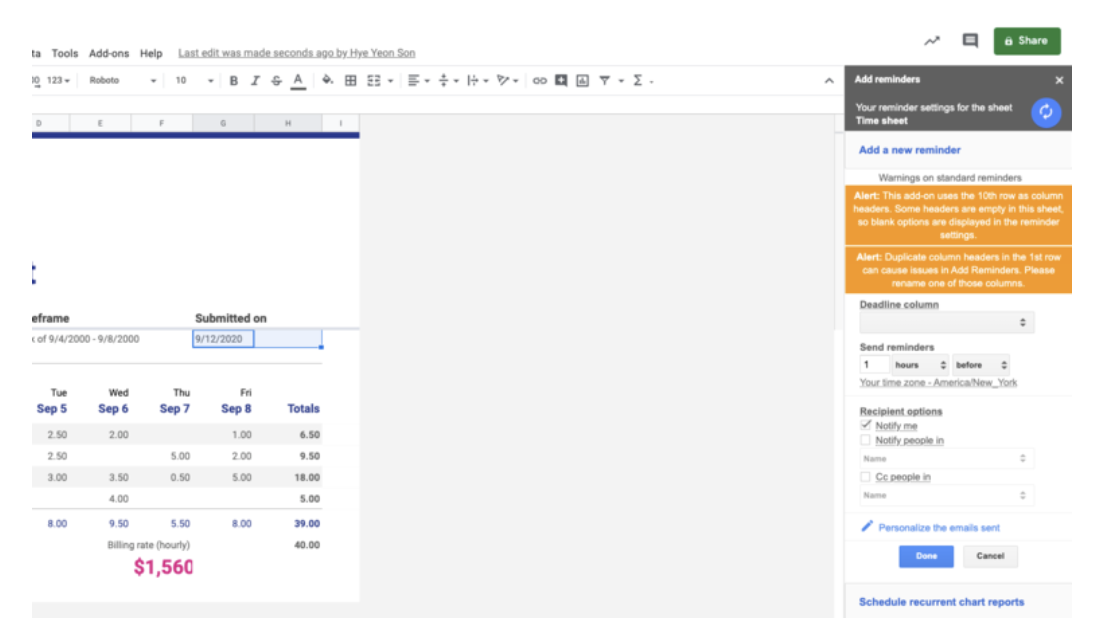Click the Share button
This screenshot has width=1098, height=634.
(1027, 41)
